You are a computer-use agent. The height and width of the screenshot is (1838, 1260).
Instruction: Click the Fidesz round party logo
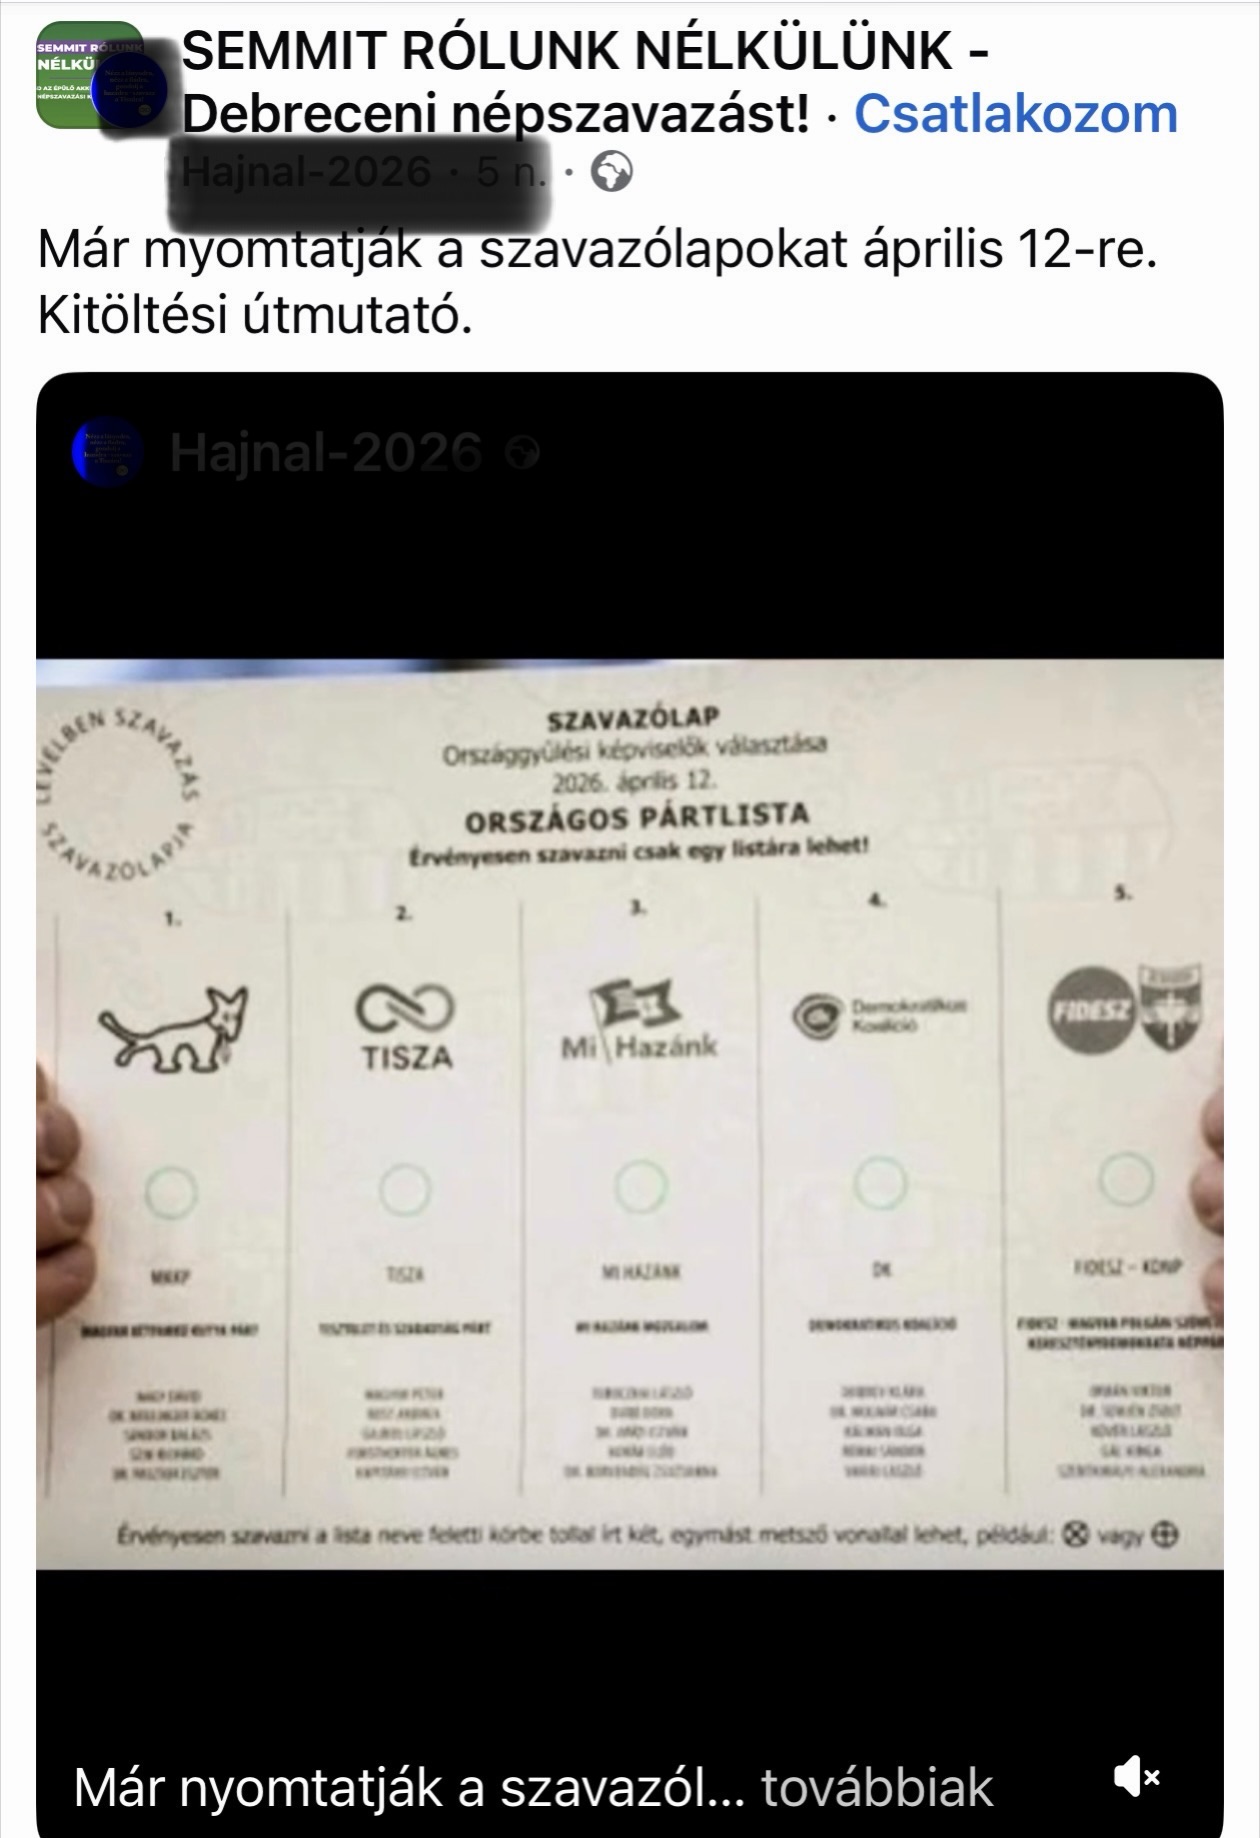[x=1092, y=1010]
